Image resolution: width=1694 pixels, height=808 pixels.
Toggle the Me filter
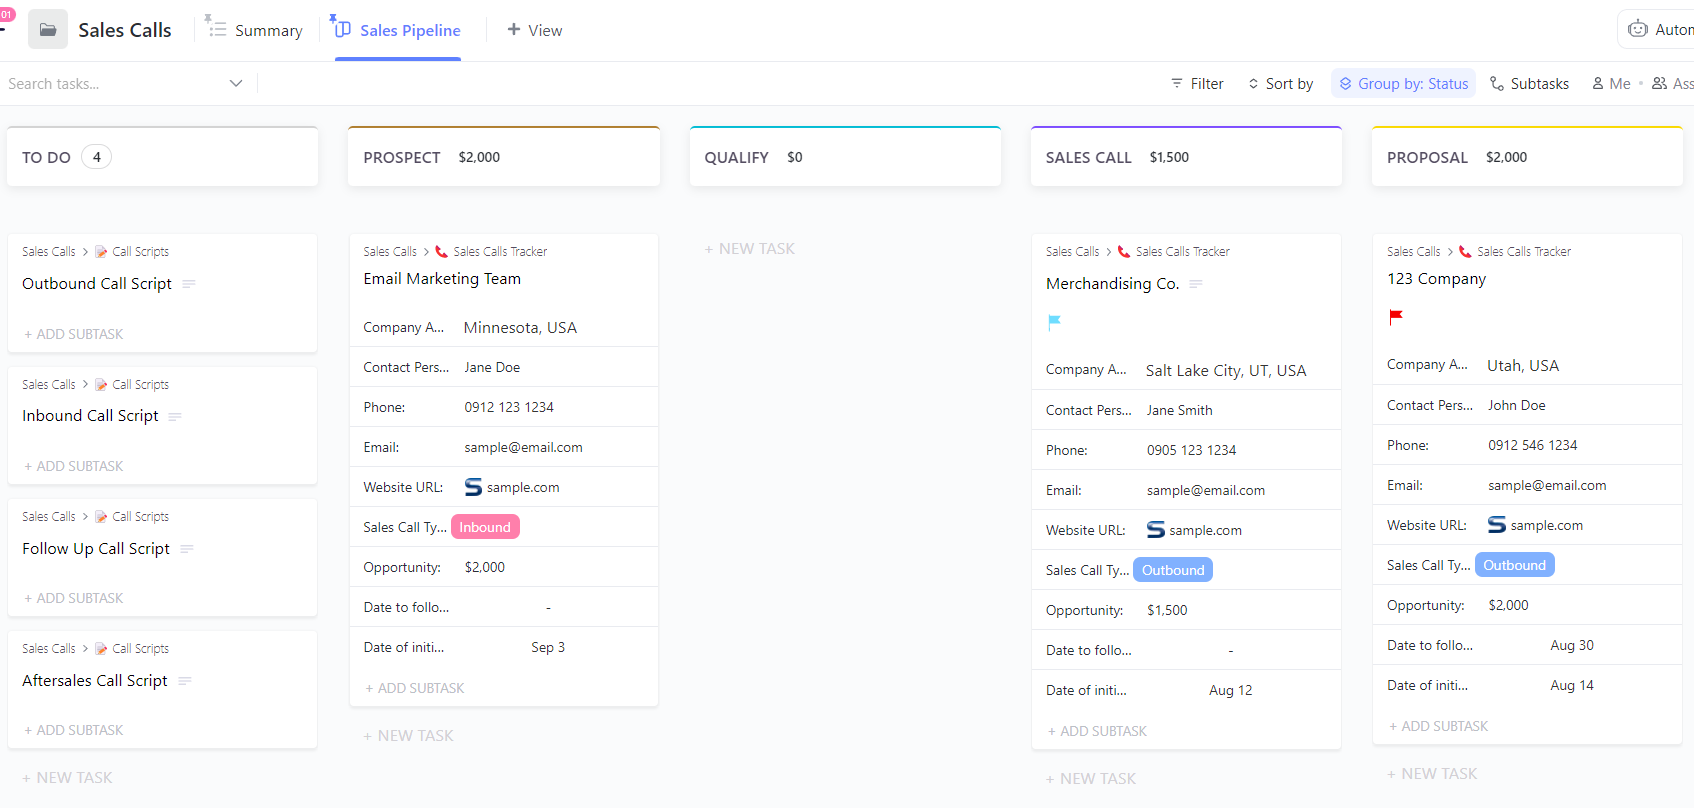[x=1612, y=84]
